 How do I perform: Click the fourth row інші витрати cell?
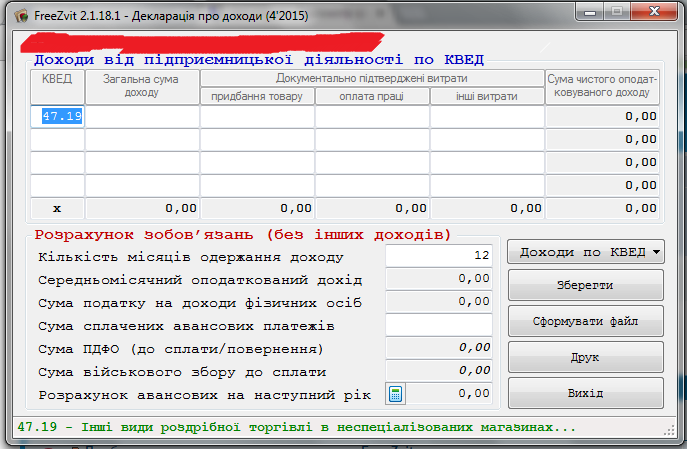click(x=487, y=185)
